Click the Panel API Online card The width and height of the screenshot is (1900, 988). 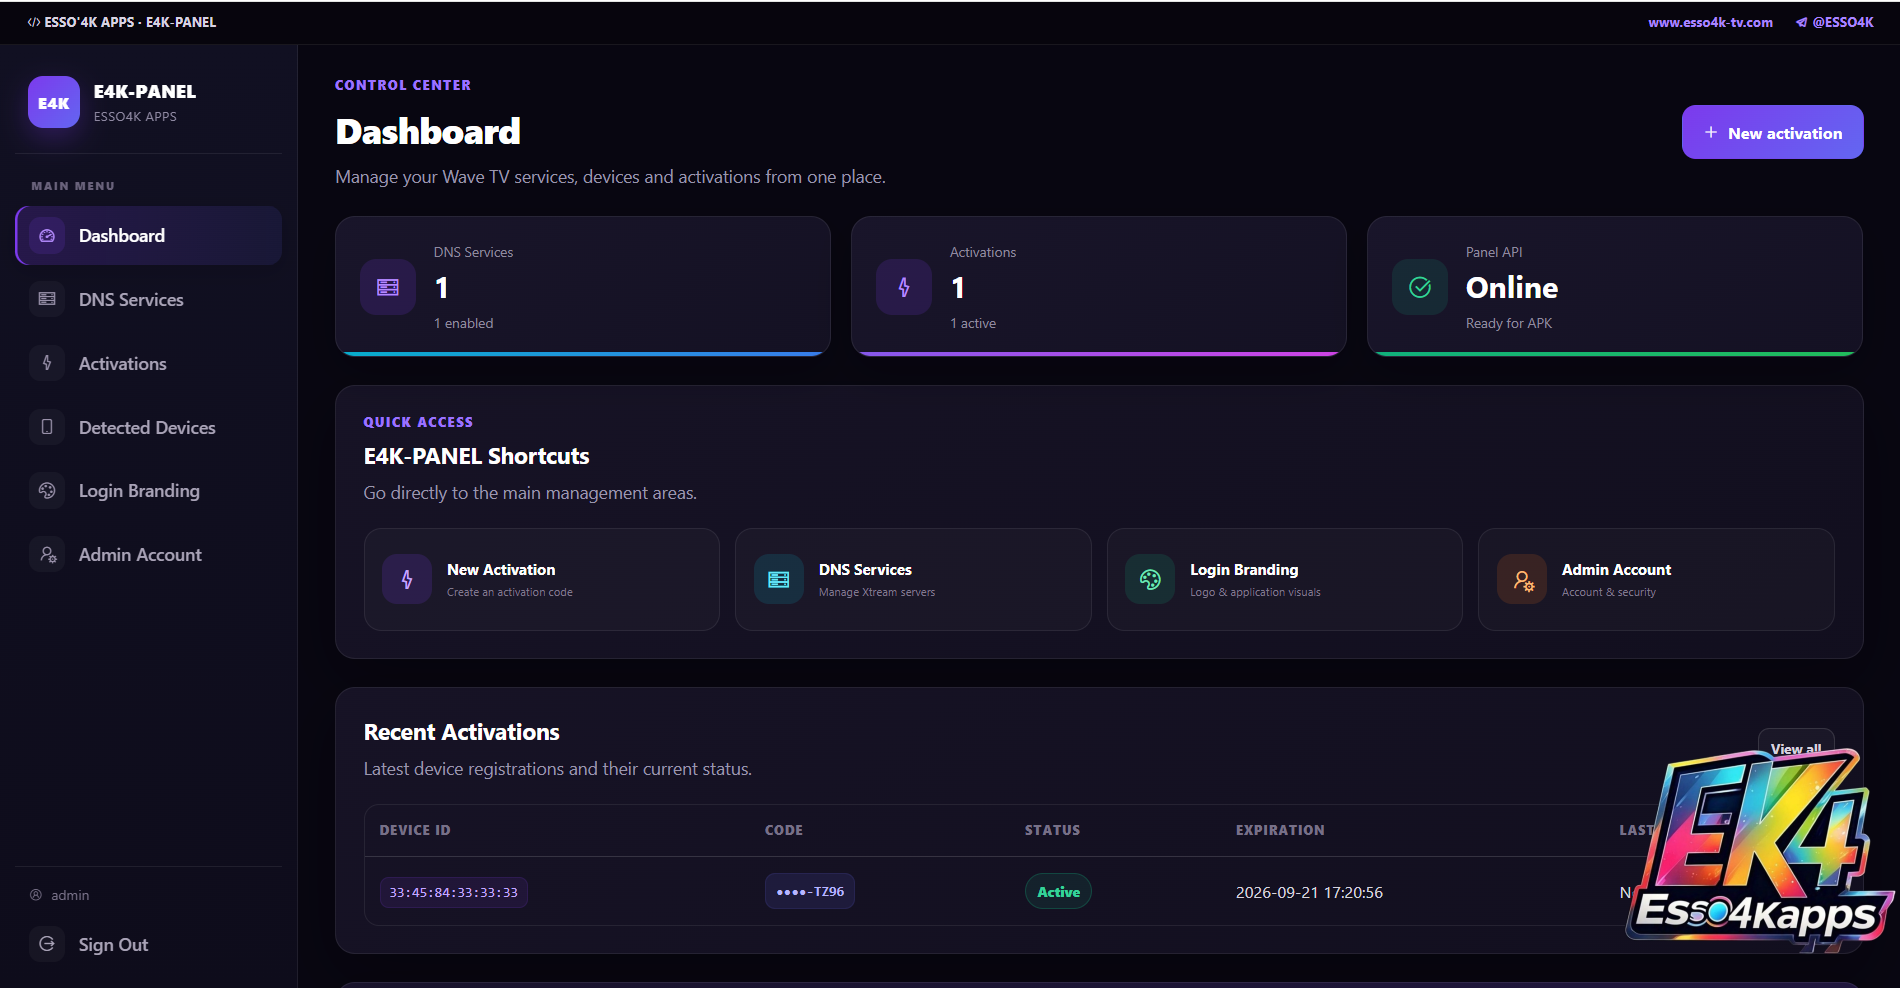click(1615, 286)
